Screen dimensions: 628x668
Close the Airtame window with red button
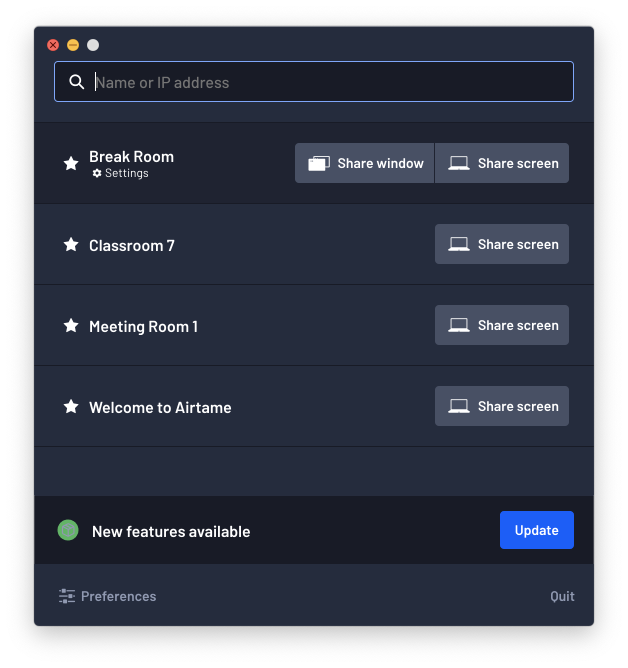[53, 45]
